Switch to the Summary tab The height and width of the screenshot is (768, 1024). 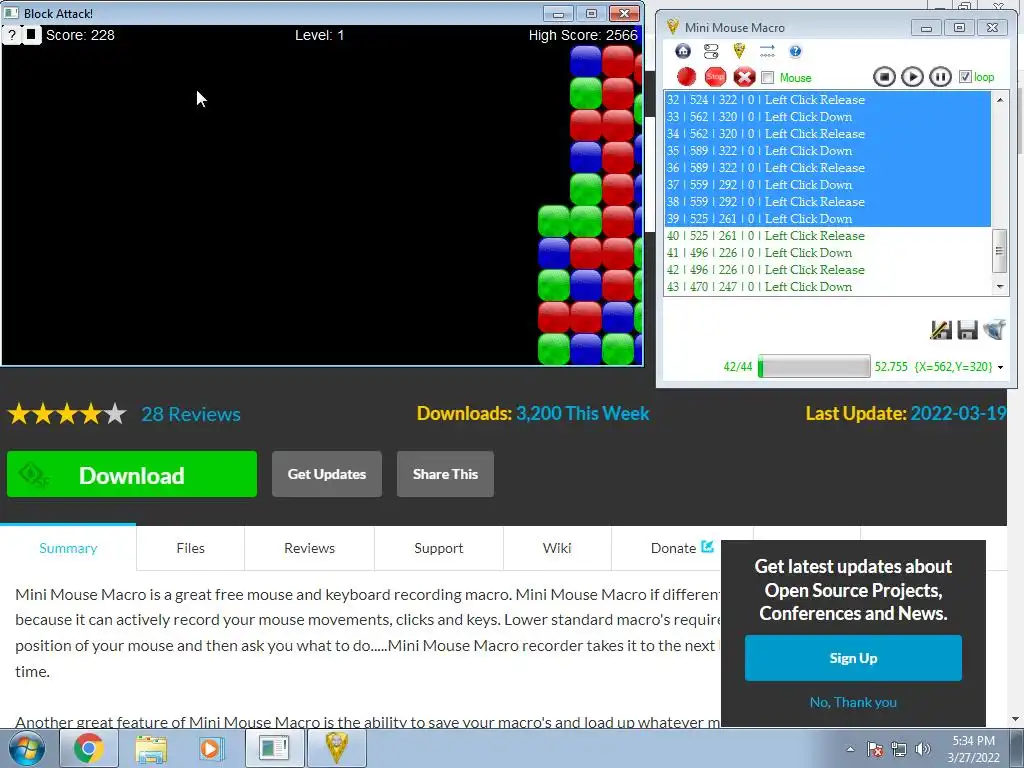coord(68,548)
